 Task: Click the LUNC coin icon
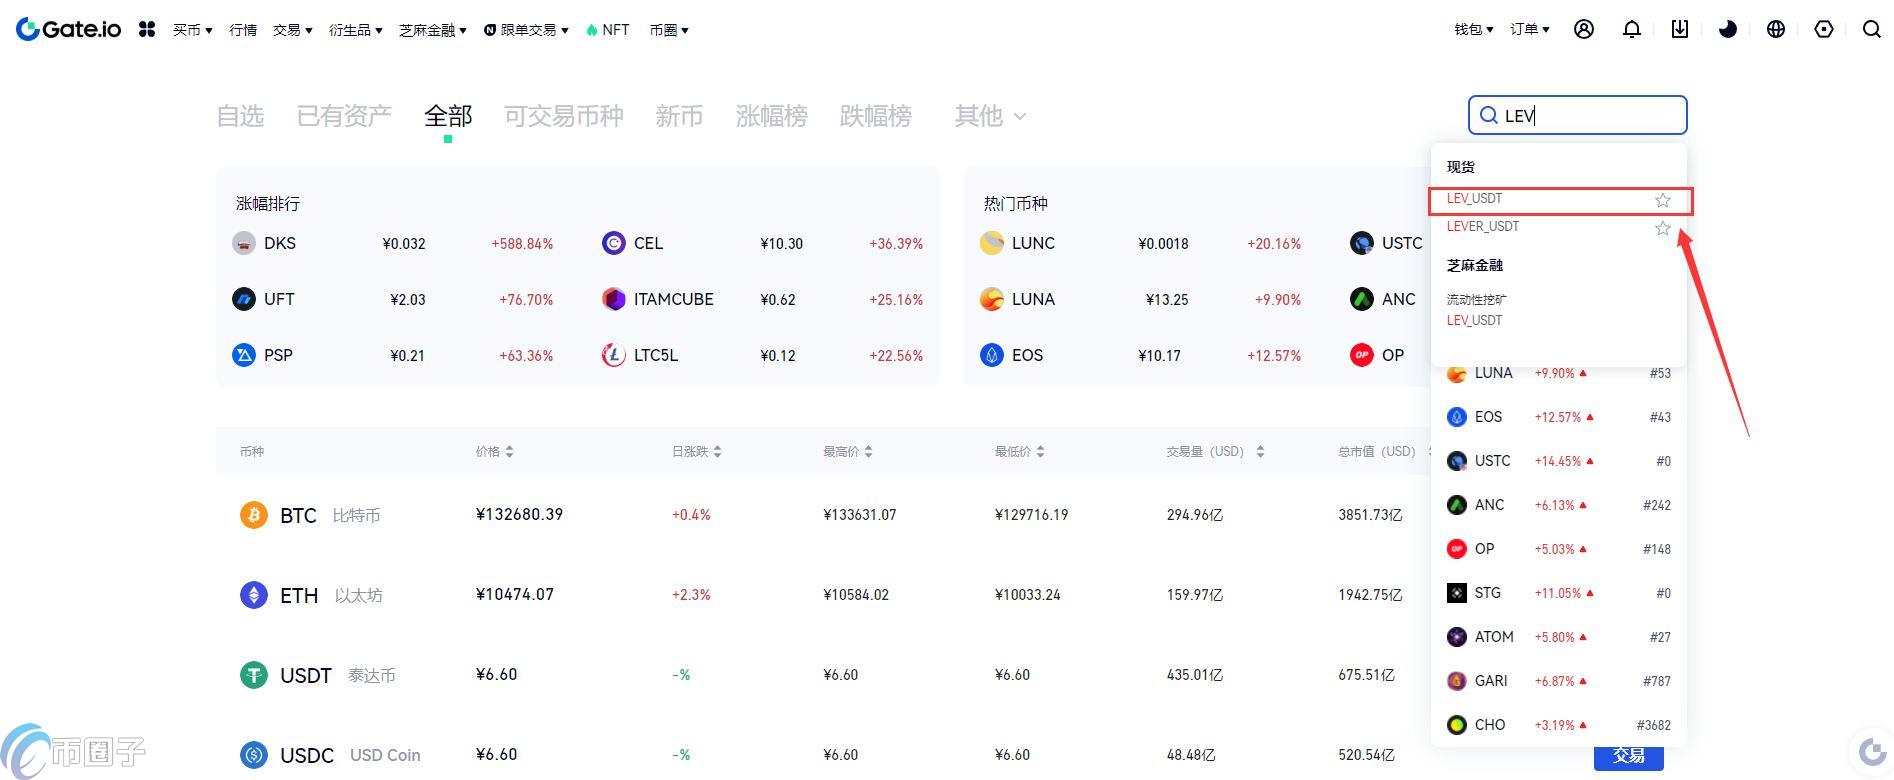pos(992,243)
